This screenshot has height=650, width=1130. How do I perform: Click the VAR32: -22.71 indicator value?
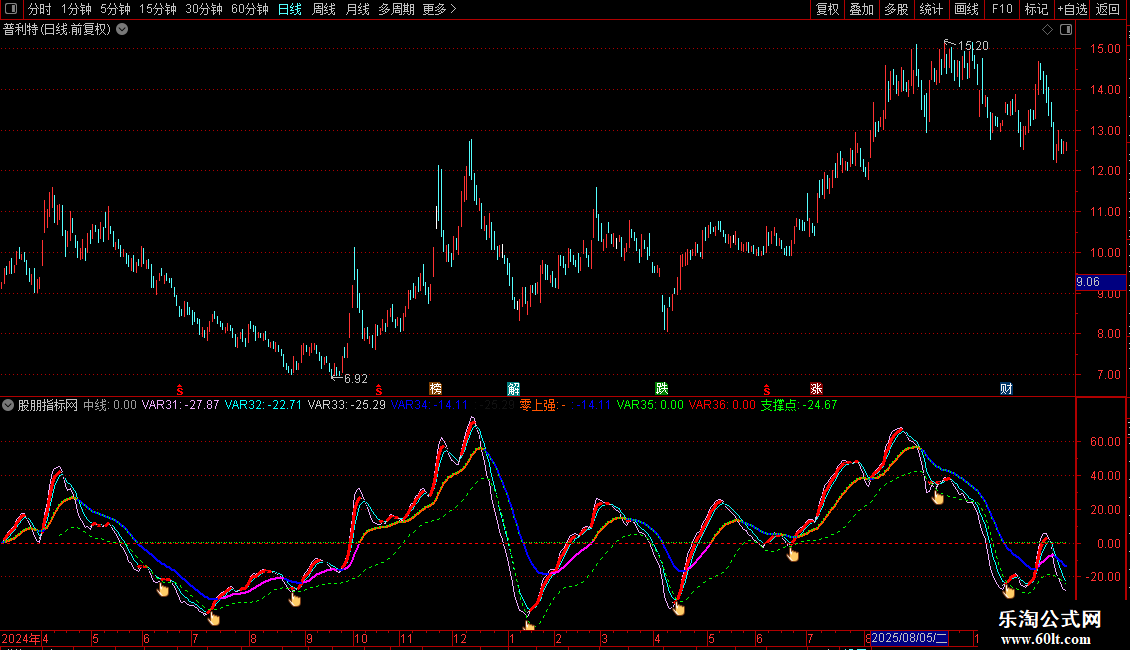tap(263, 405)
